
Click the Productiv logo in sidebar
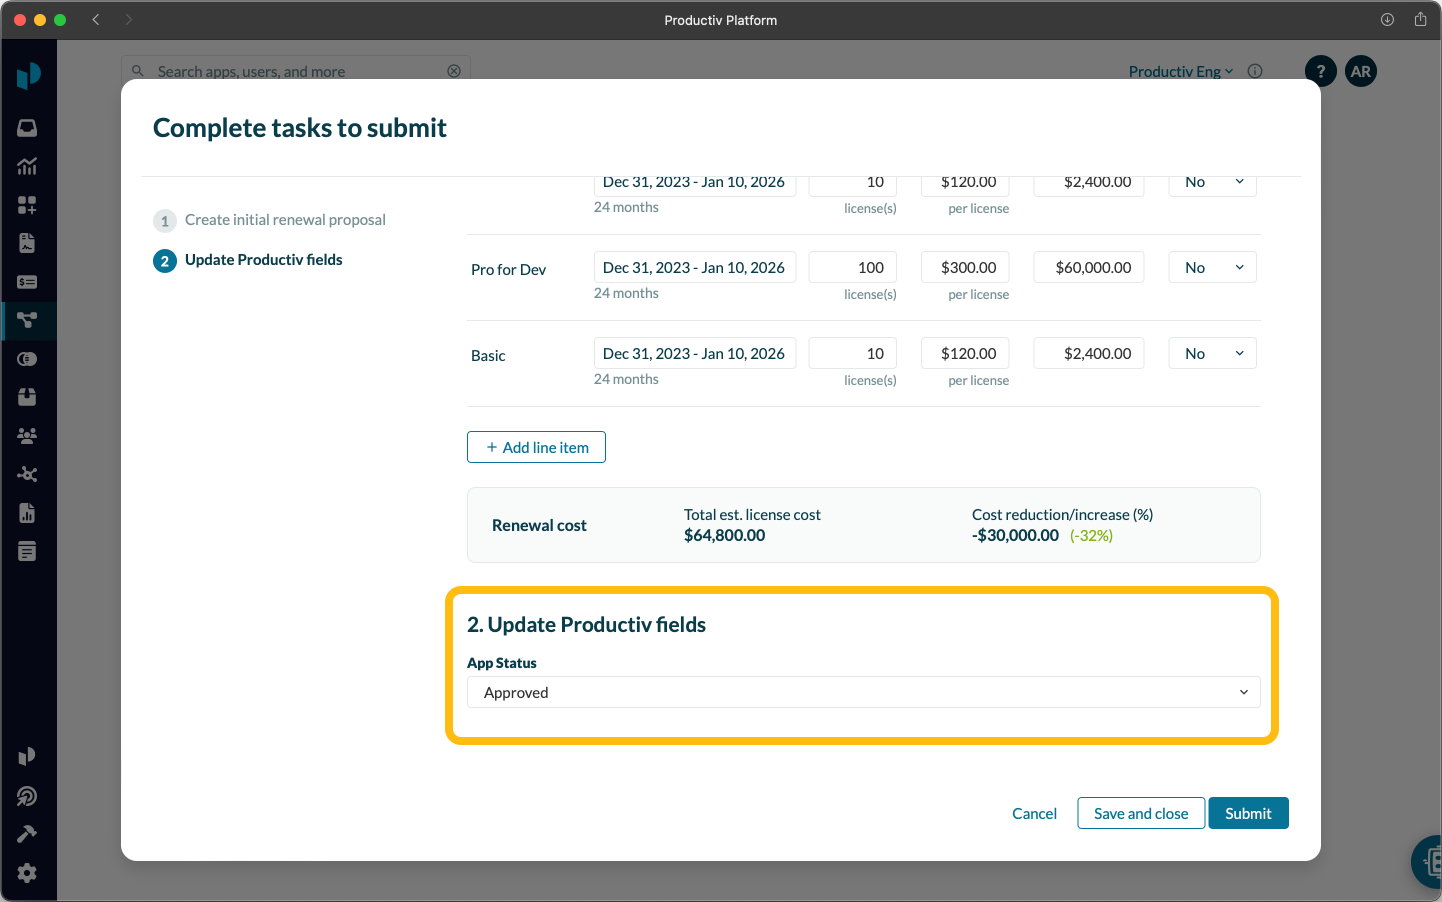pyautogui.click(x=28, y=74)
